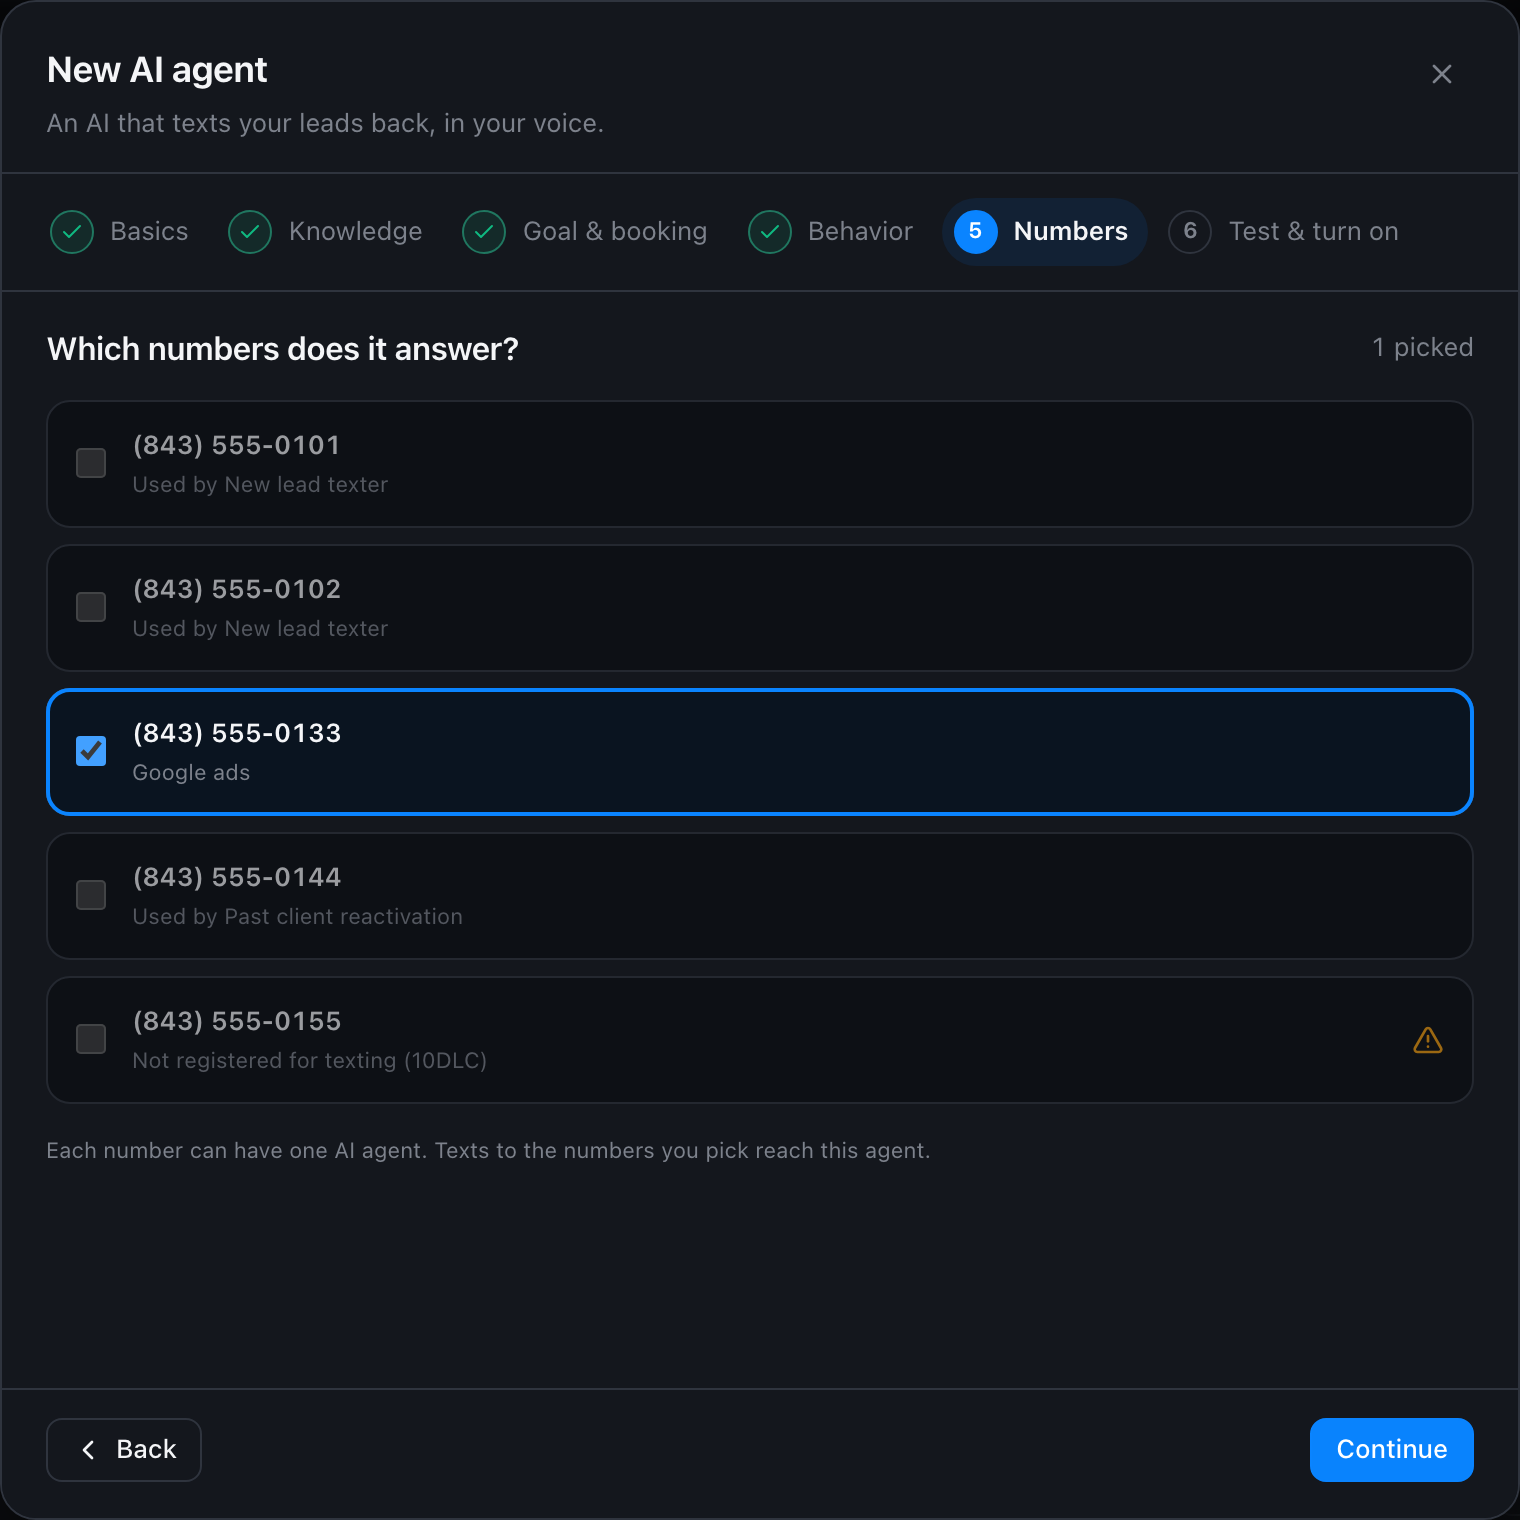Viewport: 1520px width, 1520px height.
Task: Click 'Used by New lead texter' under 555-0101
Action: point(260,485)
